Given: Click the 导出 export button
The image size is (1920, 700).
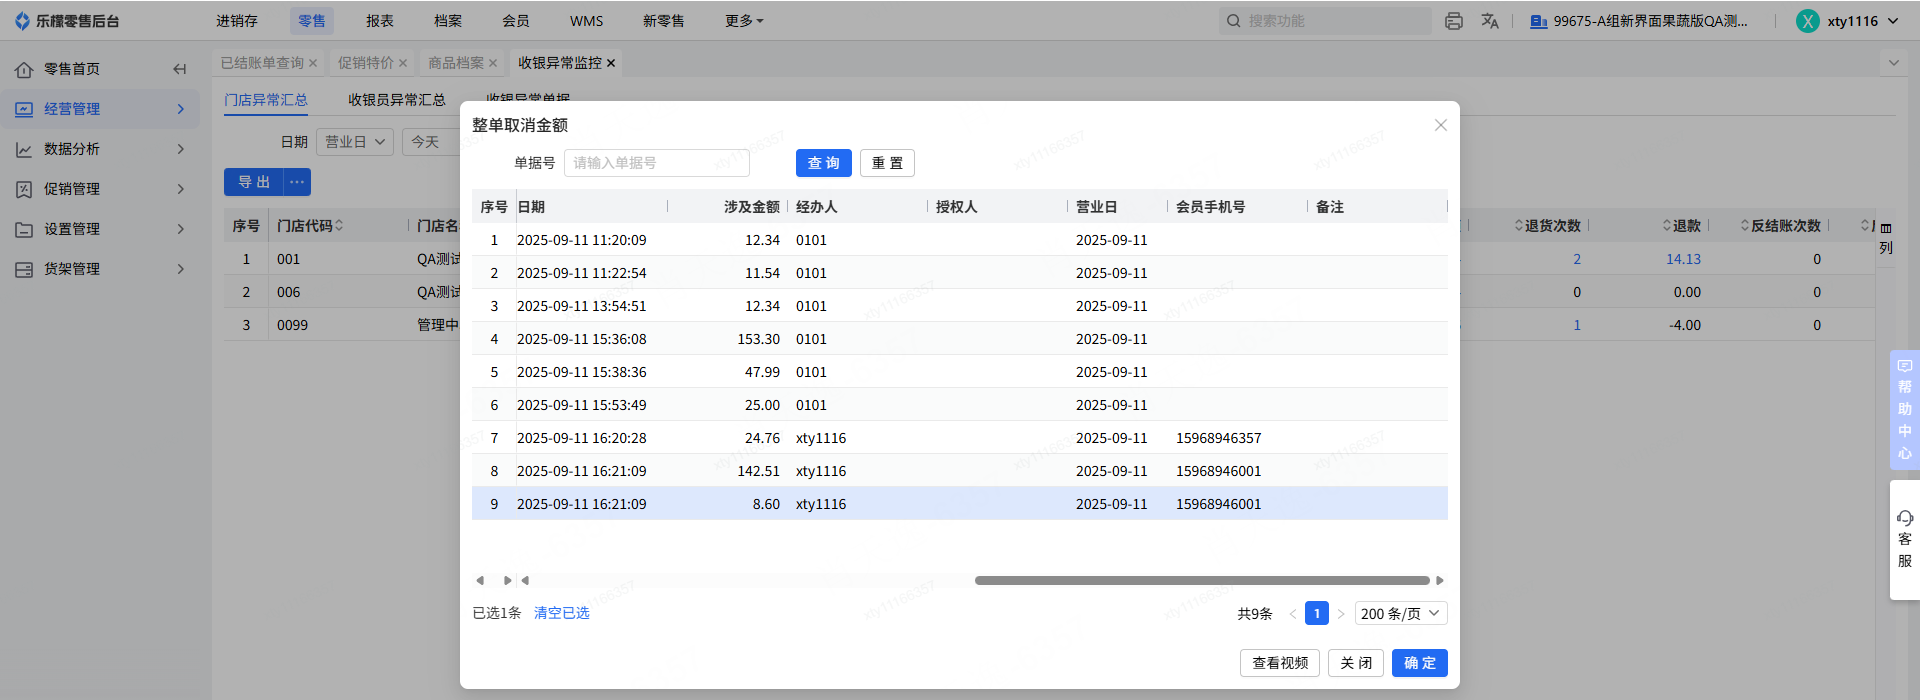Looking at the screenshot, I should [254, 182].
